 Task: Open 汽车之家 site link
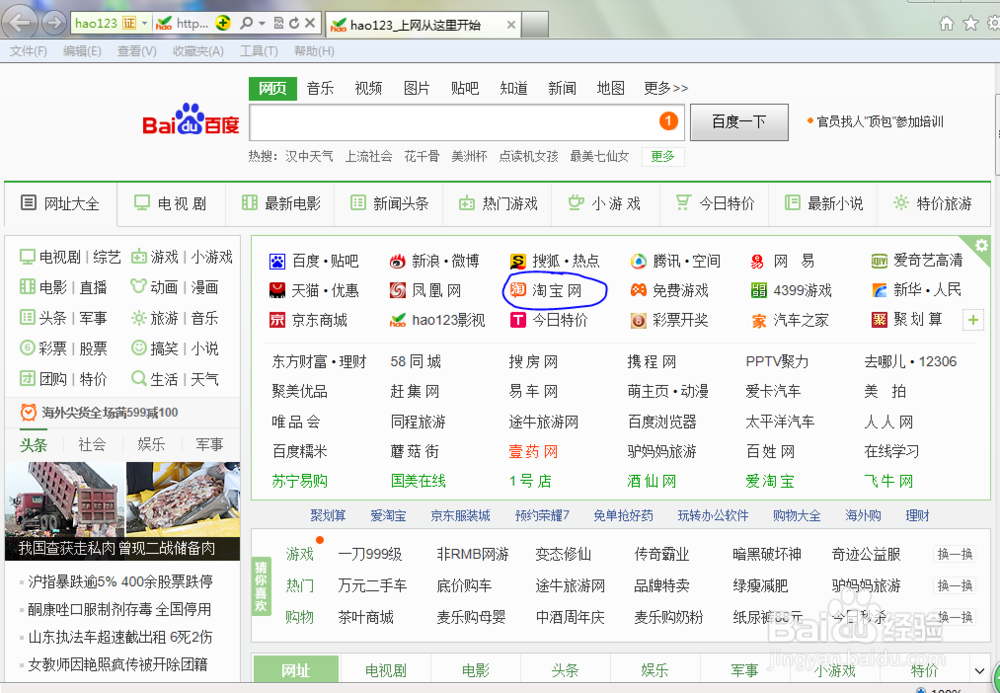pos(790,320)
